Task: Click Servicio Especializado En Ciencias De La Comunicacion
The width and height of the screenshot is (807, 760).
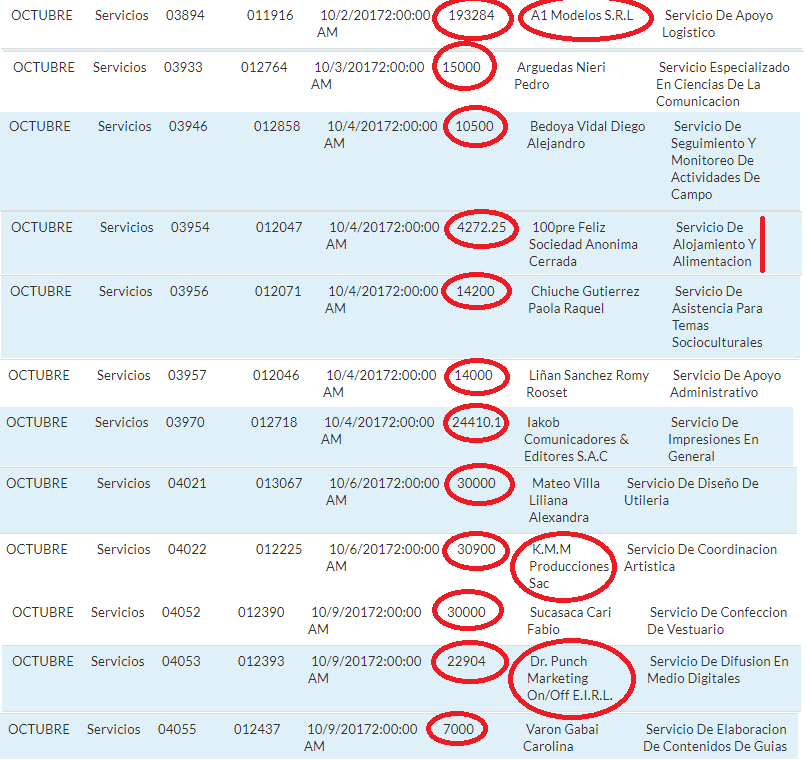Action: tap(723, 84)
